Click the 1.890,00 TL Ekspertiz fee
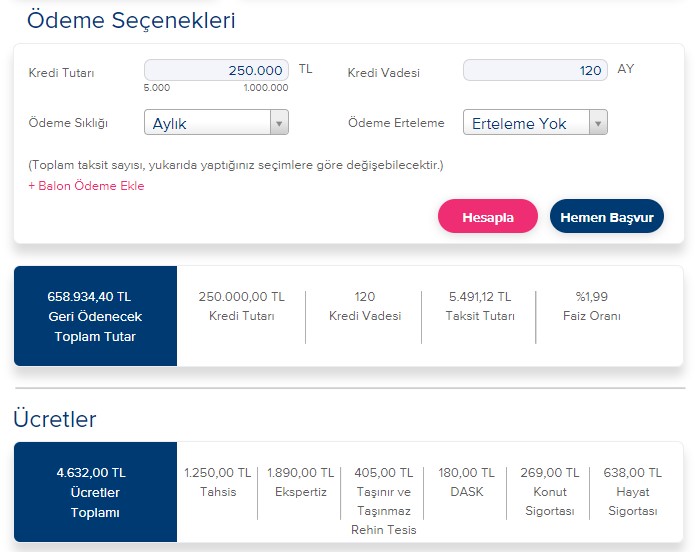The width and height of the screenshot is (696, 552). coord(301,482)
